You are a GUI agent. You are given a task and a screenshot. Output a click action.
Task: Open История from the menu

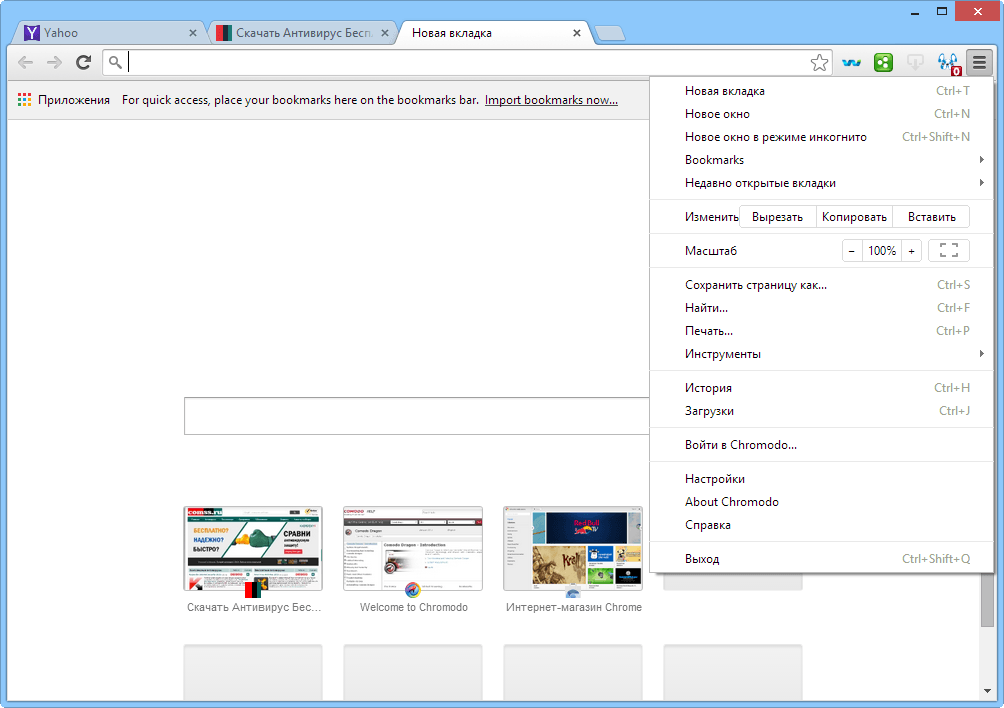822,388
